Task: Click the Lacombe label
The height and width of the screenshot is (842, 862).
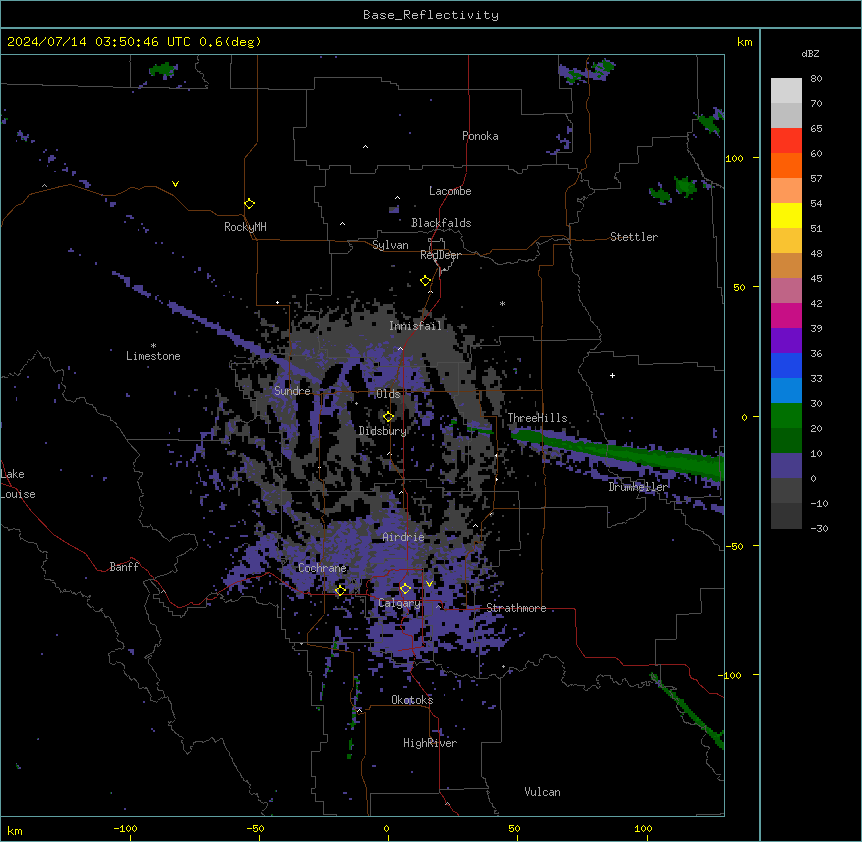Action: coord(450,191)
